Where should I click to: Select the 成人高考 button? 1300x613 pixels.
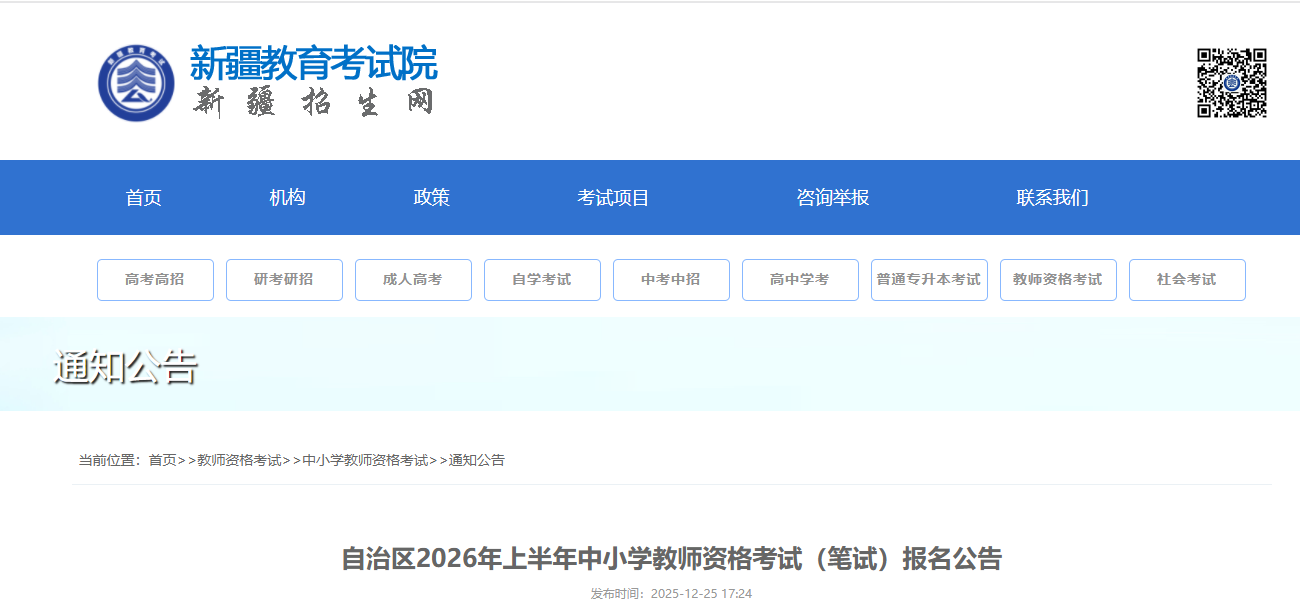(413, 280)
